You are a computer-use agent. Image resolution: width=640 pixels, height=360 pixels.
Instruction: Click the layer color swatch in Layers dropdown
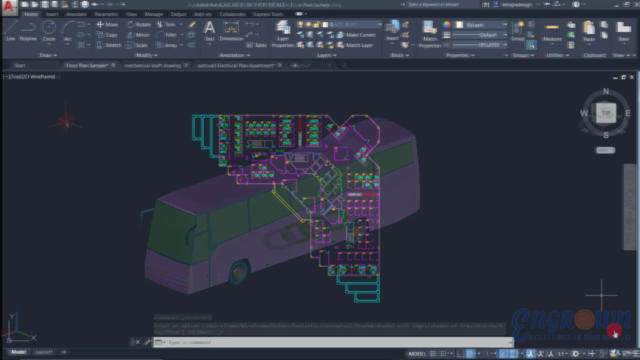325,24
